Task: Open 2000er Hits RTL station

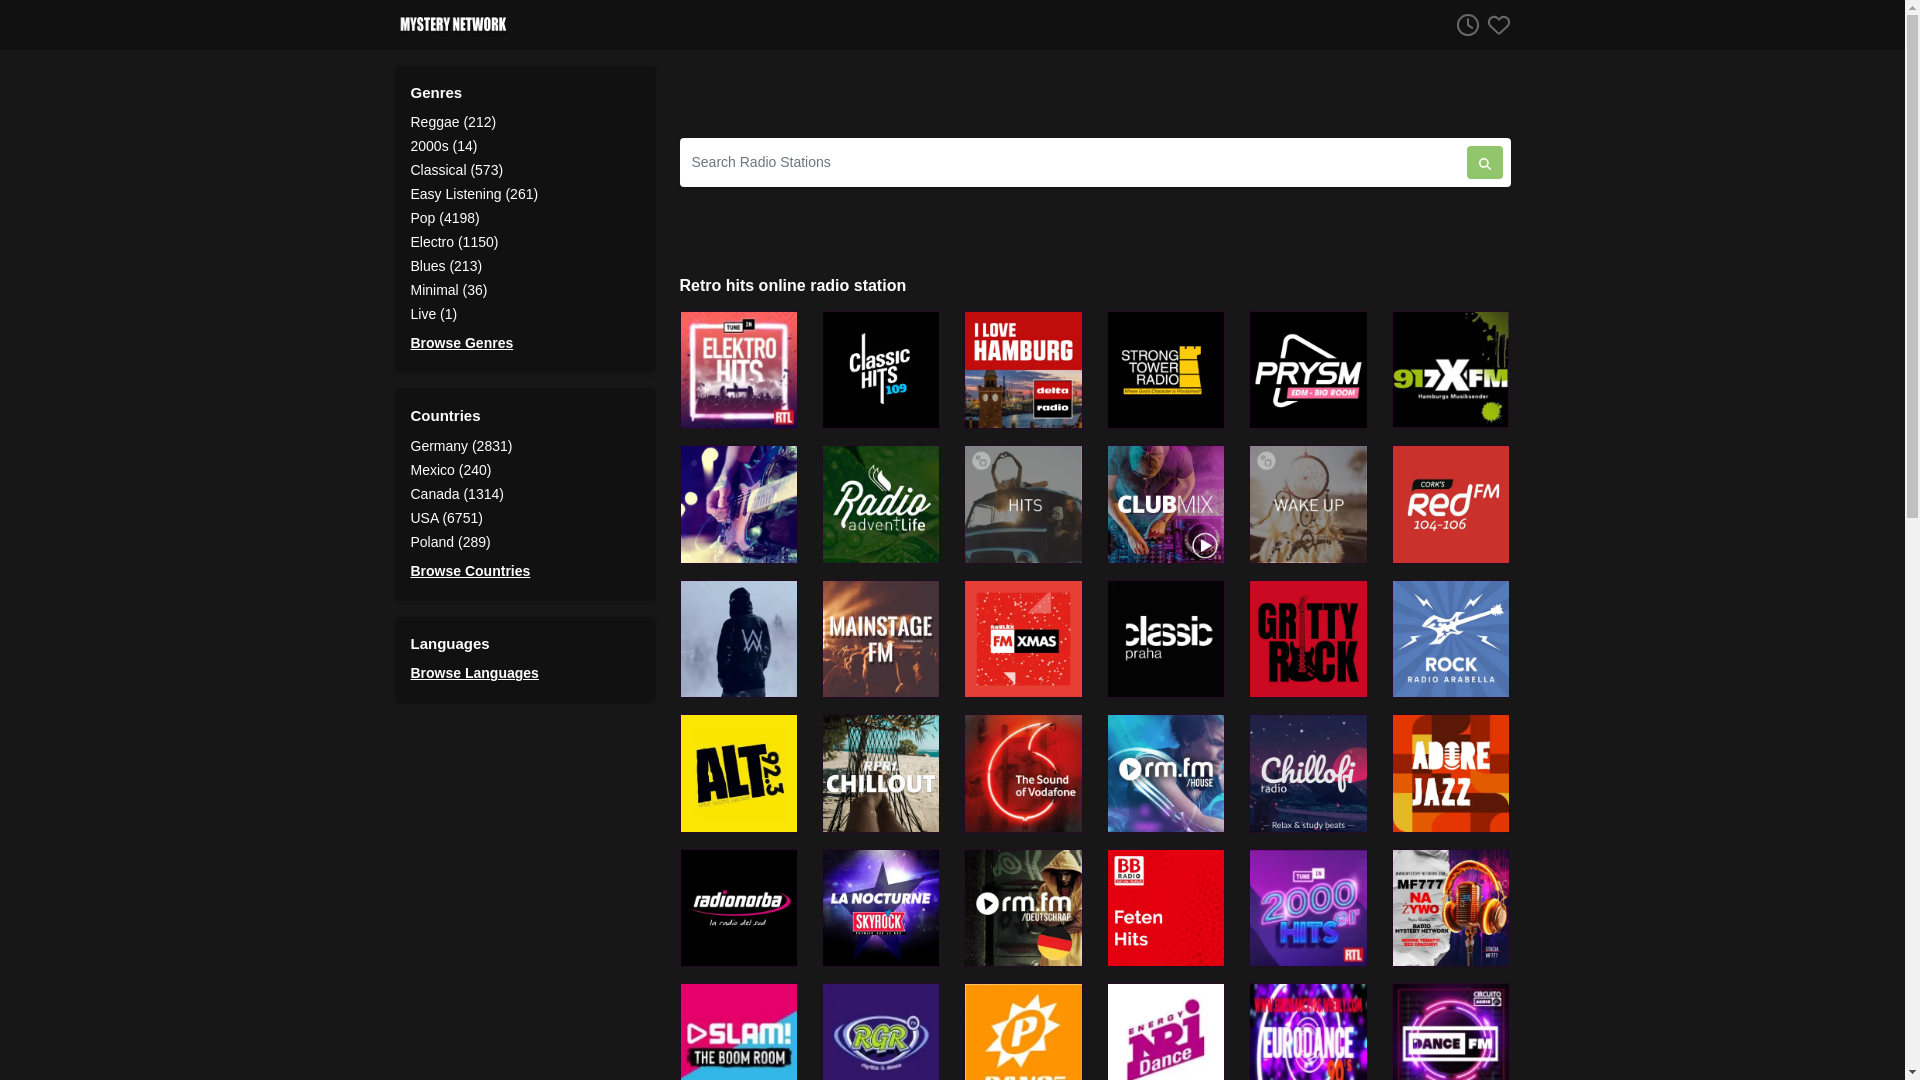Action: click(x=1308, y=908)
